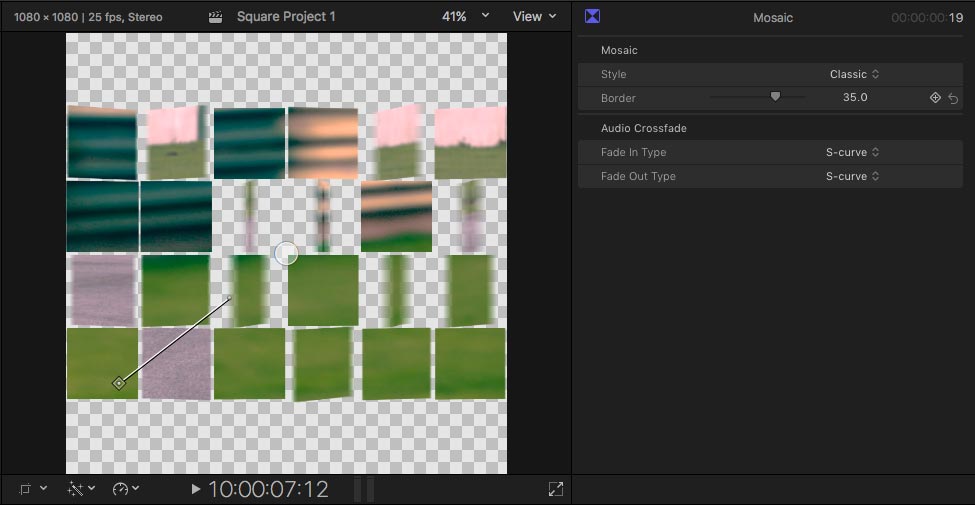Click the timecode display 10:00:07:12
The width and height of the screenshot is (975, 505).
pos(268,489)
